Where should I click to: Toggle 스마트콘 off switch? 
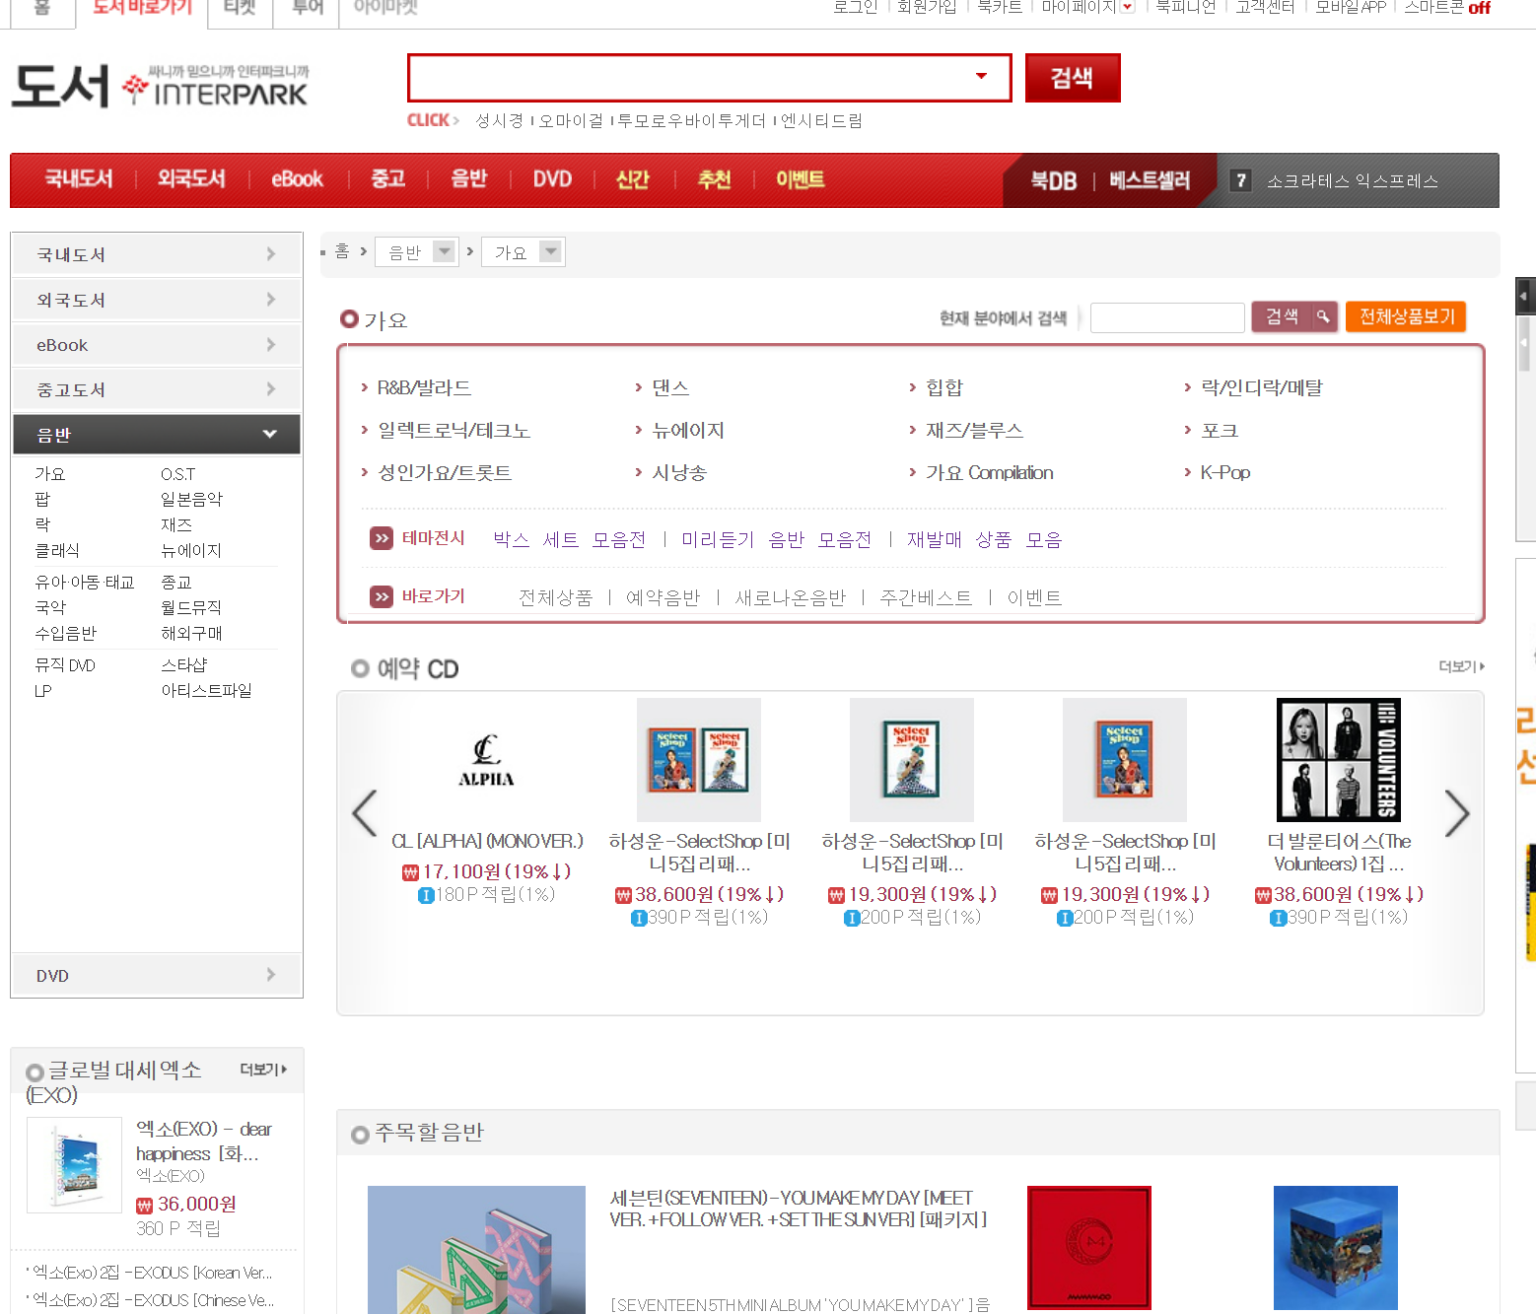click(1479, 7)
